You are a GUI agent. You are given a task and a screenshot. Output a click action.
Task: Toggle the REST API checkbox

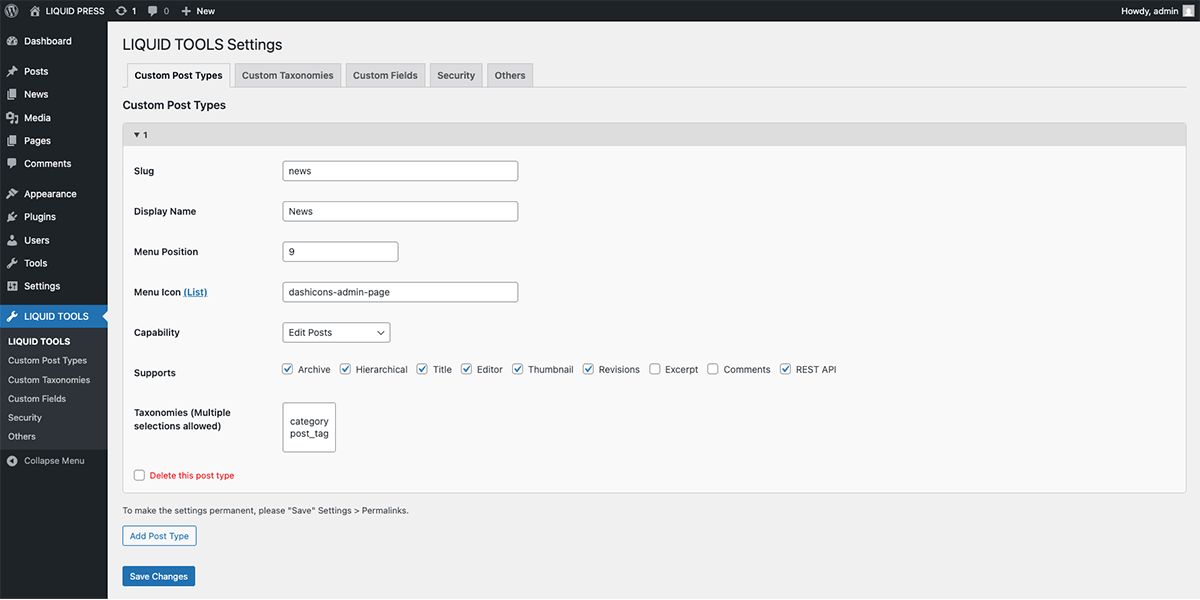tap(786, 369)
